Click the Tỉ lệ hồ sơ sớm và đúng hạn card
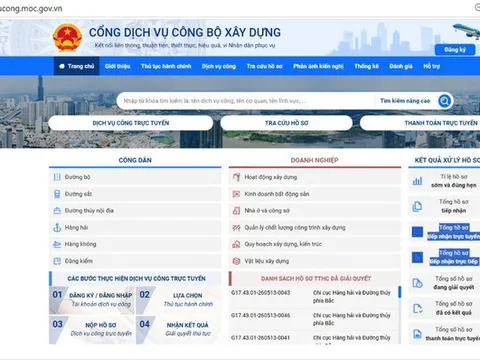This screenshot has height=360, width=480. coord(444,181)
